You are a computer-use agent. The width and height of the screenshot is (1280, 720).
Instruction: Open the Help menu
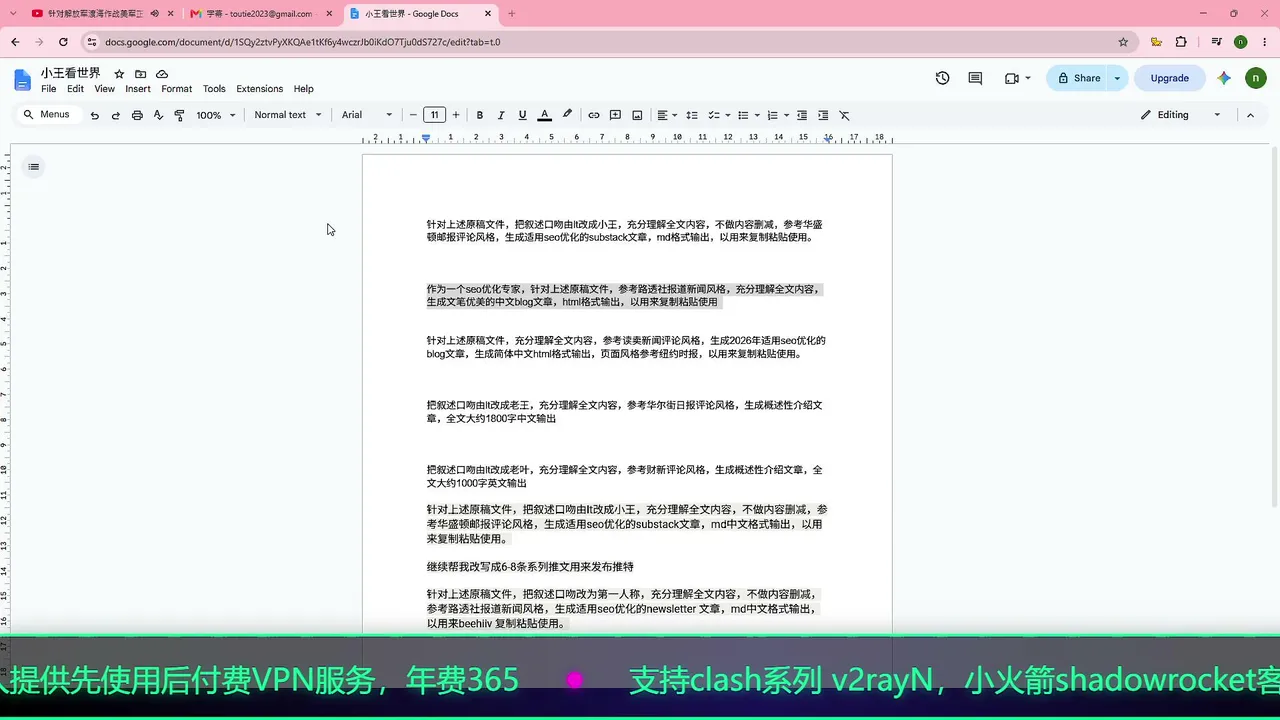click(x=304, y=89)
